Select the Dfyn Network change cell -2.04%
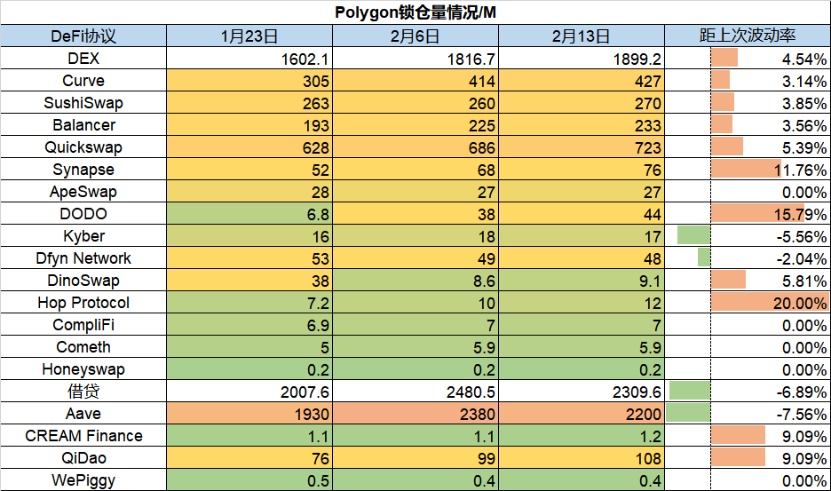 748,258
